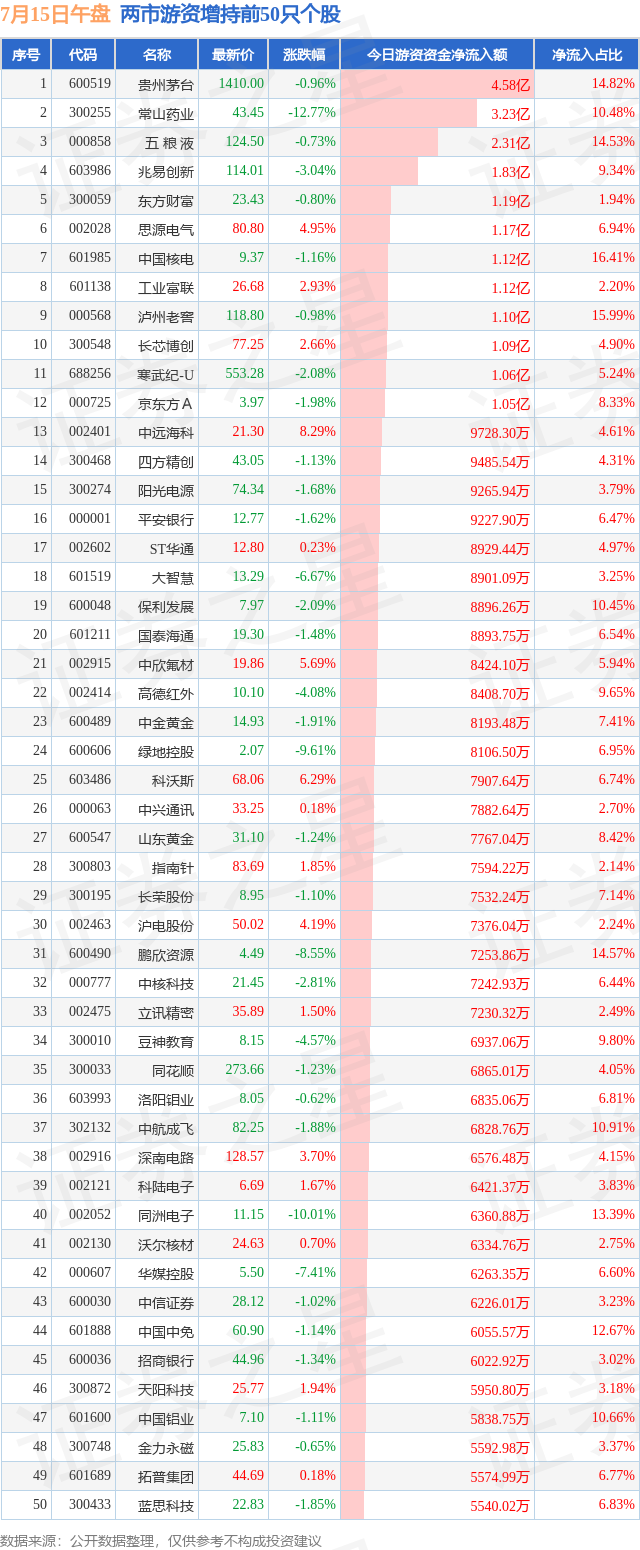Image resolution: width=640 pixels, height=1550 pixels.
Task: Click the 中国中免 stock name
Action: click(166, 1332)
